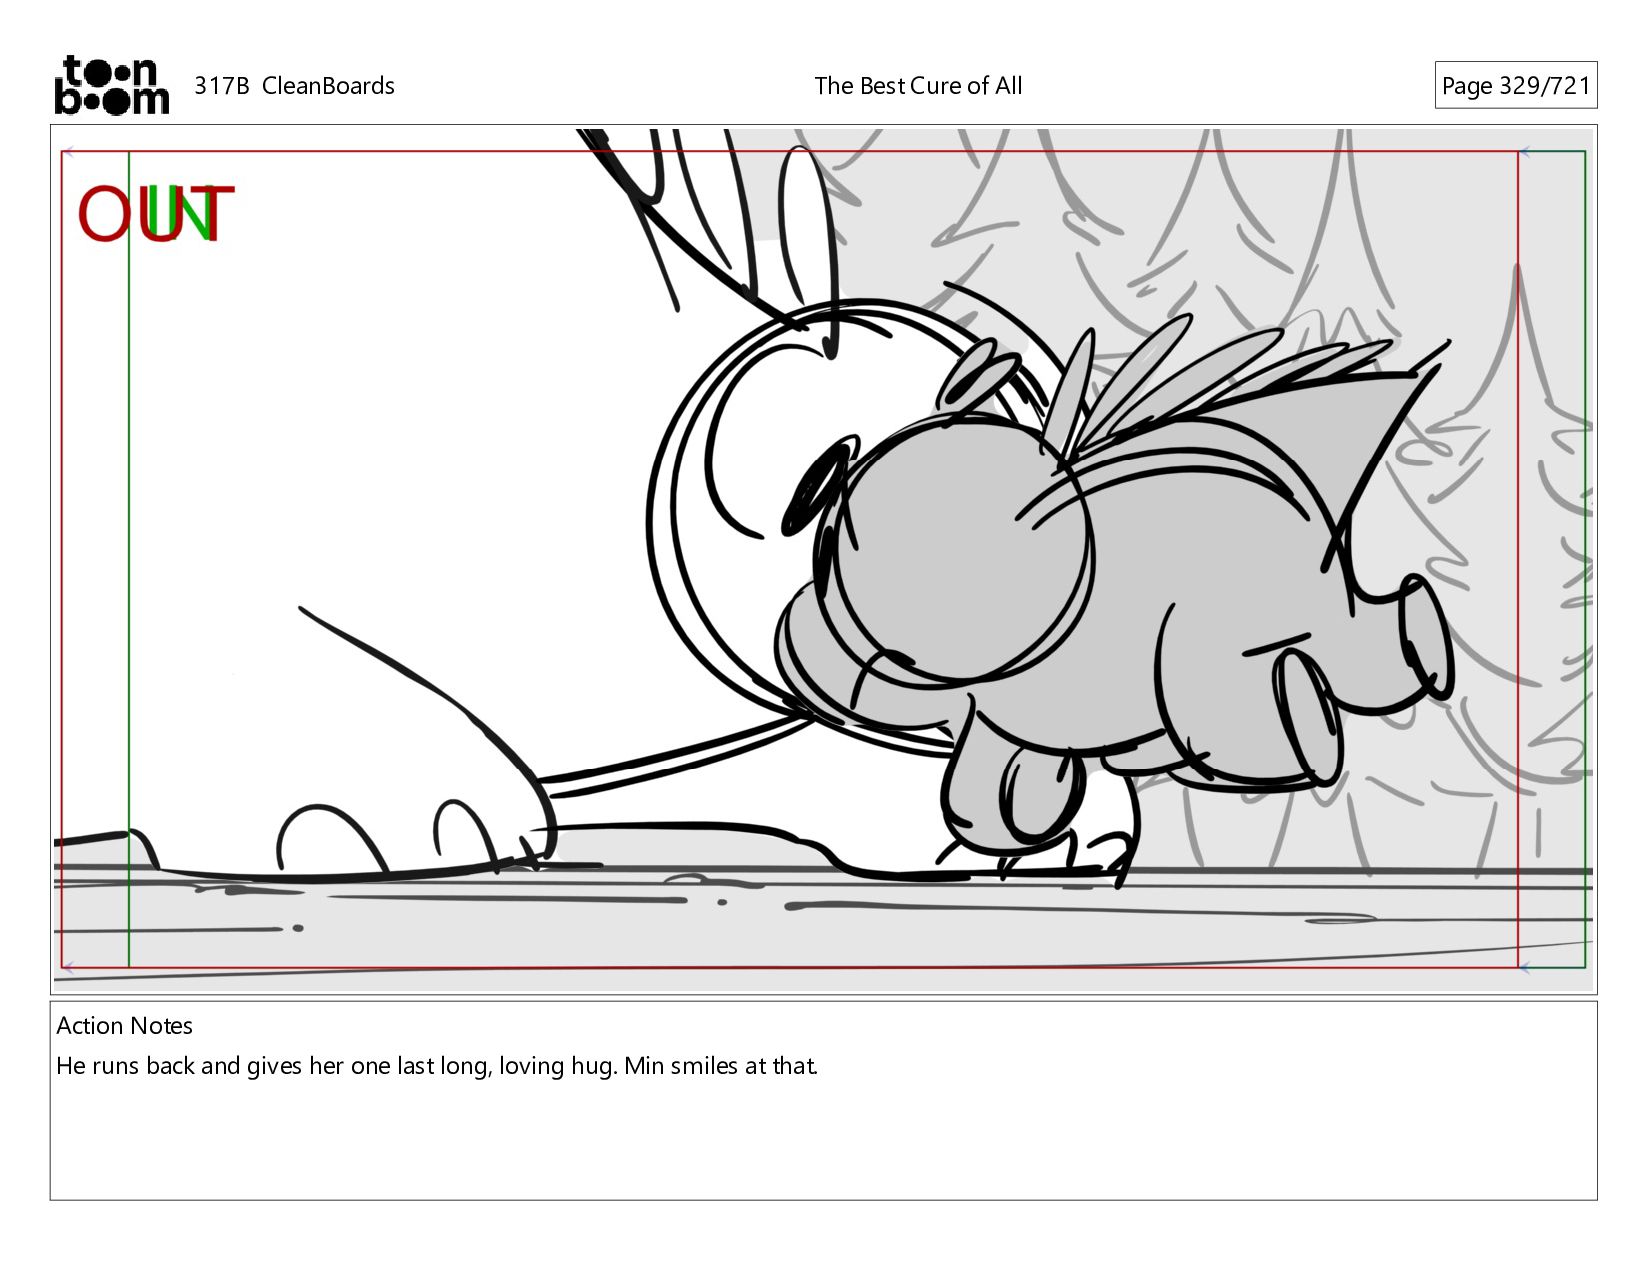Click the red 'OUT' camera label
The width and height of the screenshot is (1650, 1275).
click(156, 214)
